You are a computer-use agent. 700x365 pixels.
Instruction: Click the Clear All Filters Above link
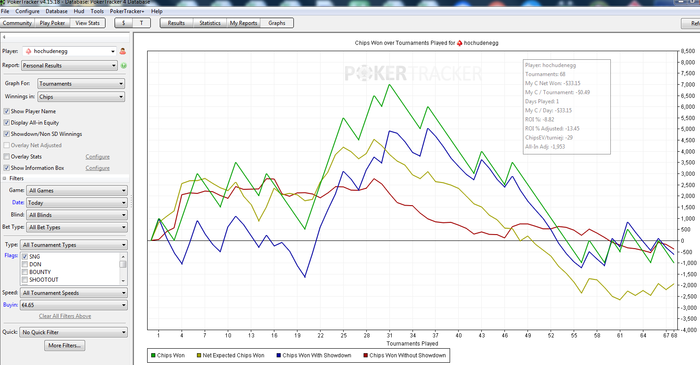(65, 316)
